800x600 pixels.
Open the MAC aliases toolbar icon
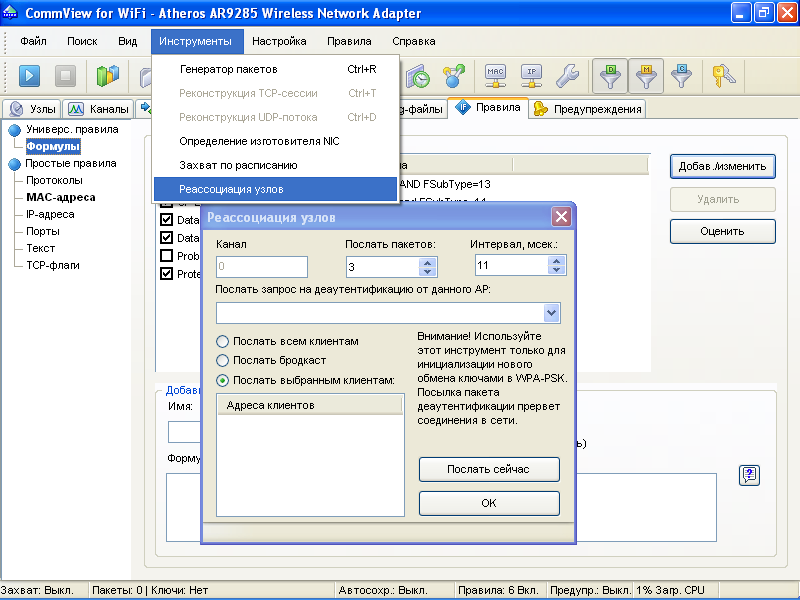(495, 76)
